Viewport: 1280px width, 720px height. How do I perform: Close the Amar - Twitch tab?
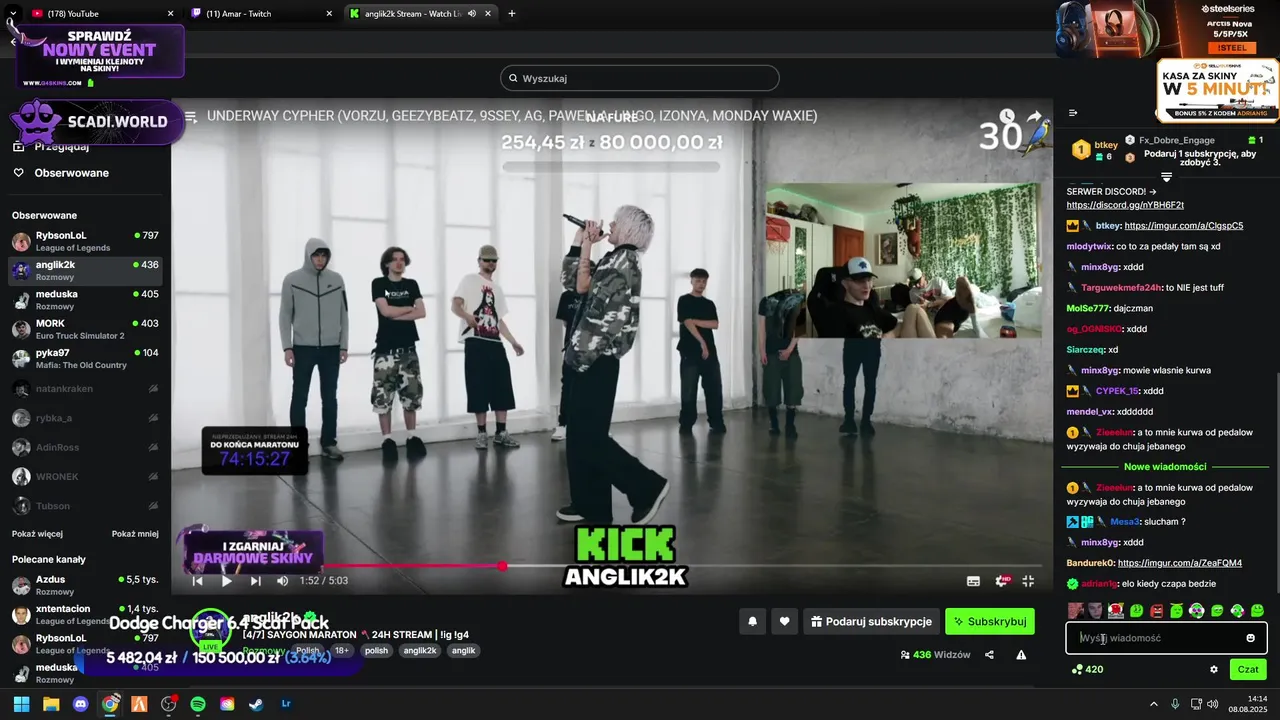coord(329,14)
